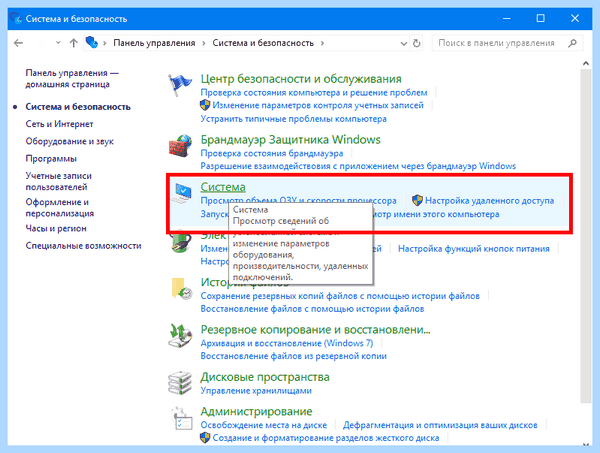The width and height of the screenshot is (600, 453).
Task: Click Изменение параметров контроля учетных записей
Action: pos(318,105)
